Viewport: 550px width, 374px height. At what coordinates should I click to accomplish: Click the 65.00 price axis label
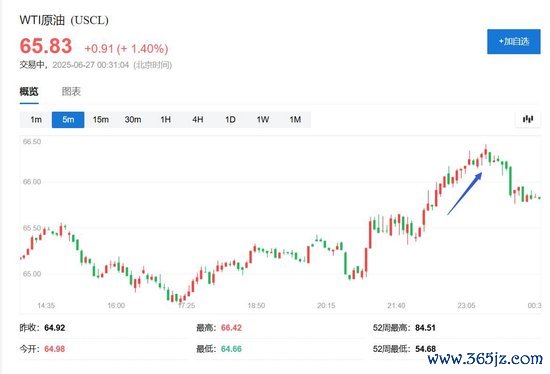click(32, 274)
